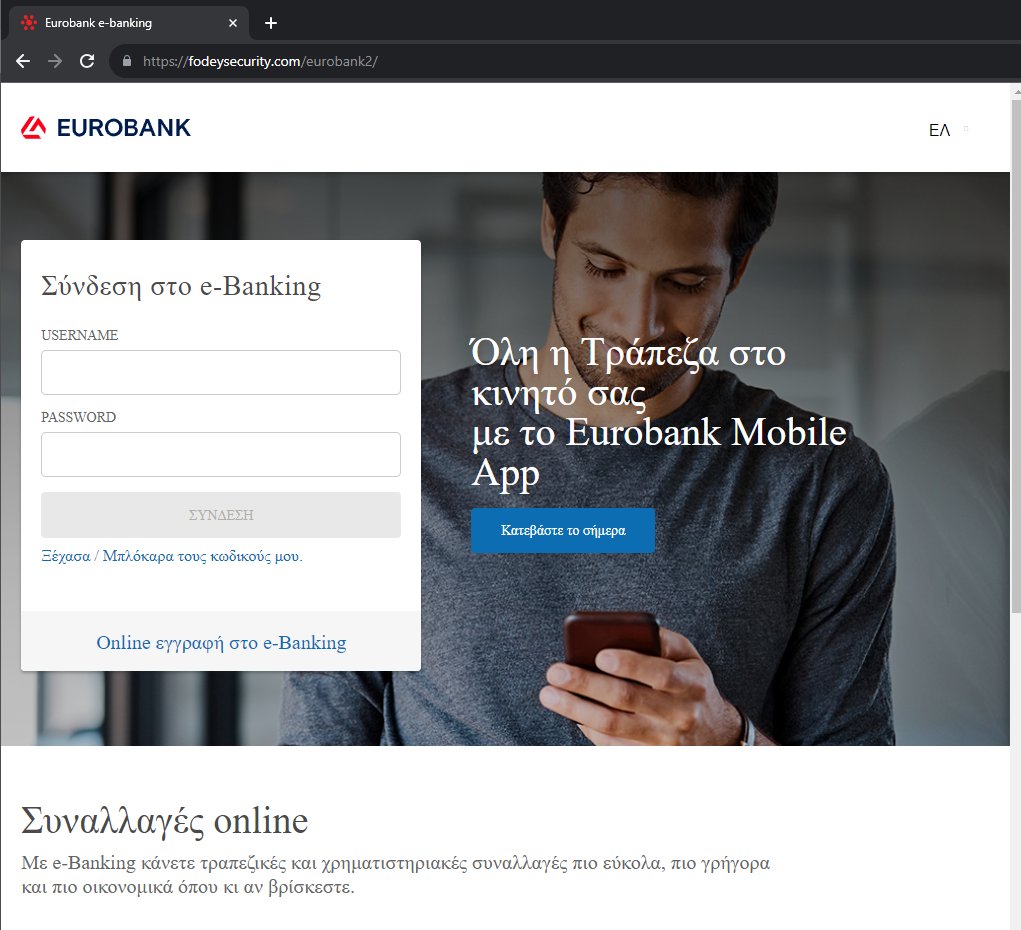Click the USERNAME label

click(x=79, y=335)
